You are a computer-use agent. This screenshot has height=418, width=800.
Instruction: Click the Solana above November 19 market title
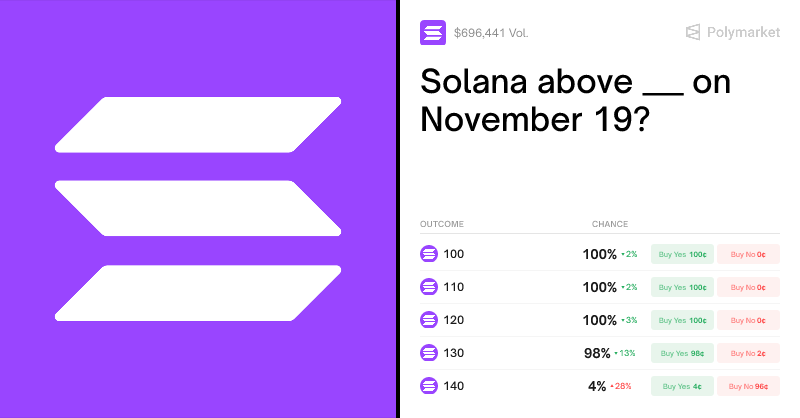tap(575, 100)
